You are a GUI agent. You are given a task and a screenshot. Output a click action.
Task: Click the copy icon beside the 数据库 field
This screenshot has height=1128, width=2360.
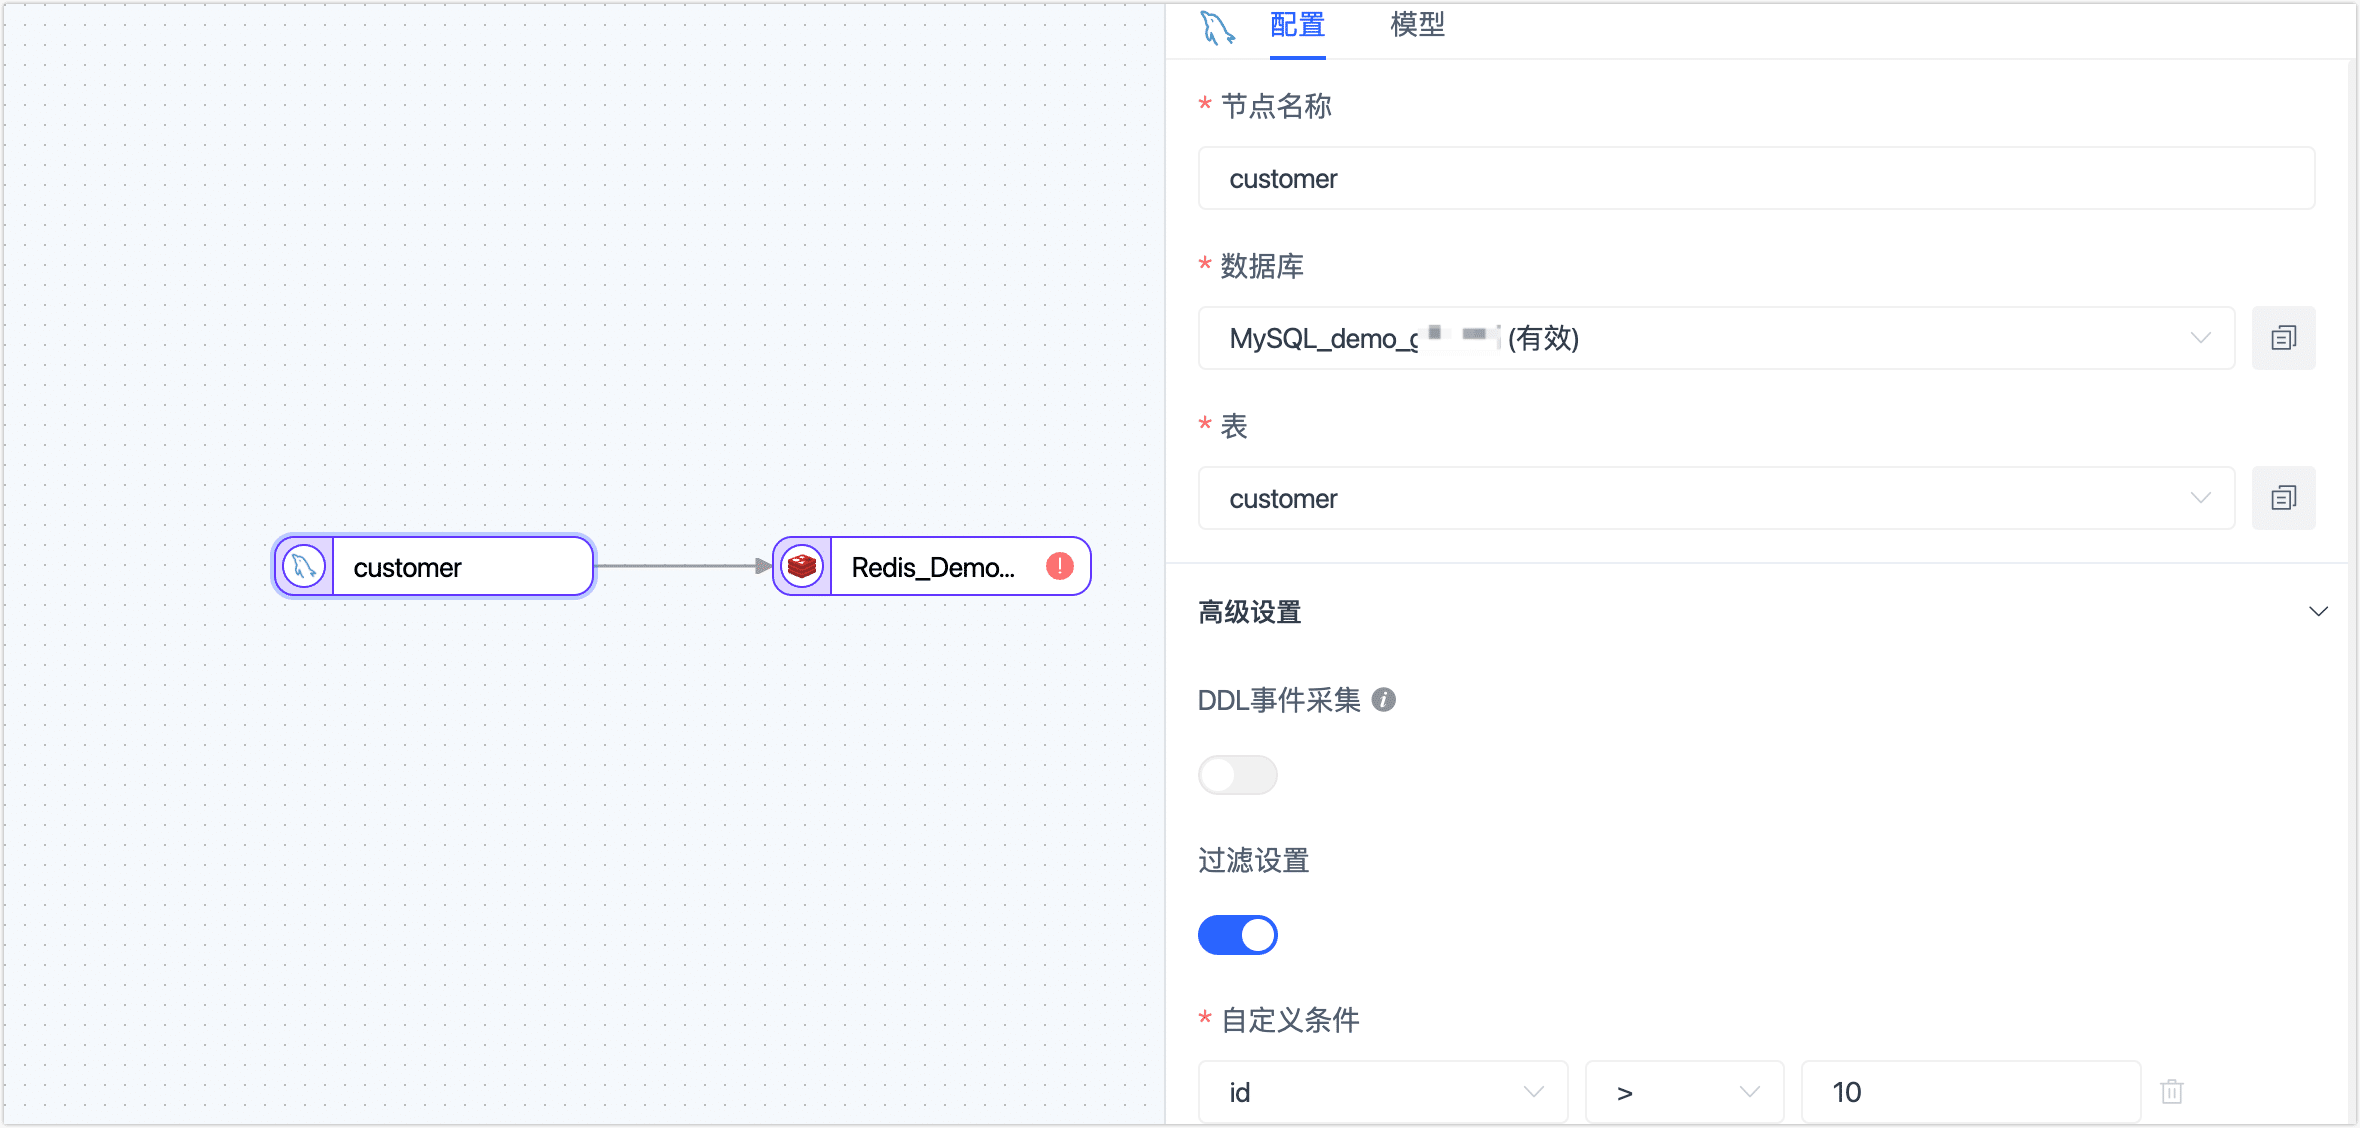2283,338
